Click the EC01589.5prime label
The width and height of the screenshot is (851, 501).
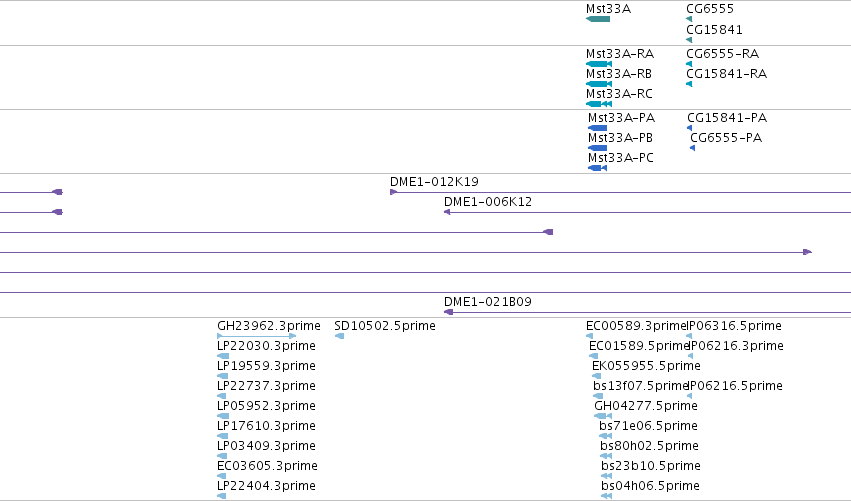(638, 346)
